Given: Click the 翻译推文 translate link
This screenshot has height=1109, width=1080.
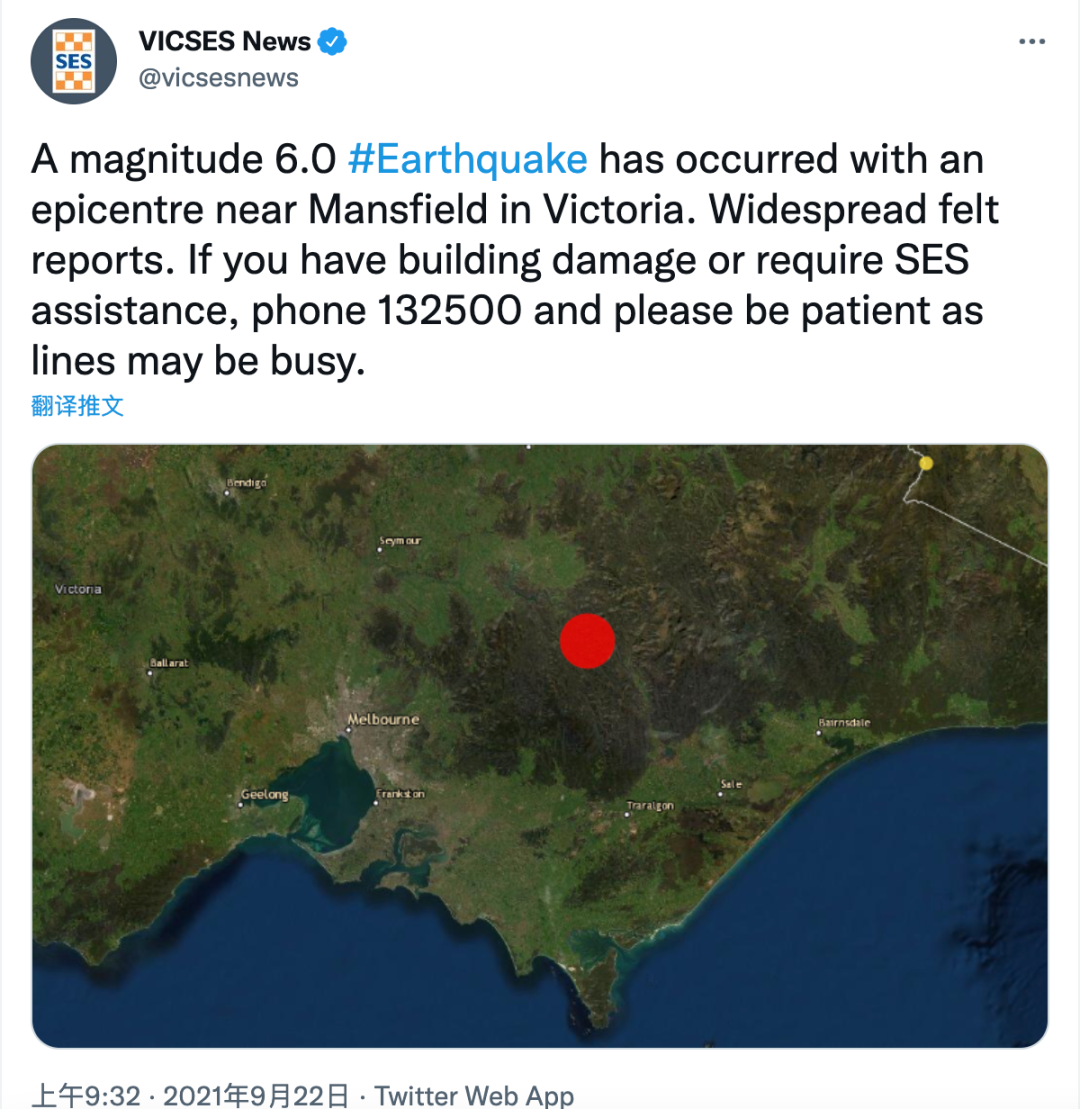Looking at the screenshot, I should (x=78, y=406).
